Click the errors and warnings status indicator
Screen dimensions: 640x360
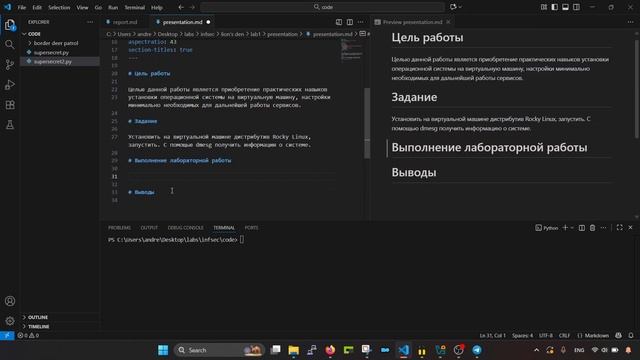coord(28,336)
